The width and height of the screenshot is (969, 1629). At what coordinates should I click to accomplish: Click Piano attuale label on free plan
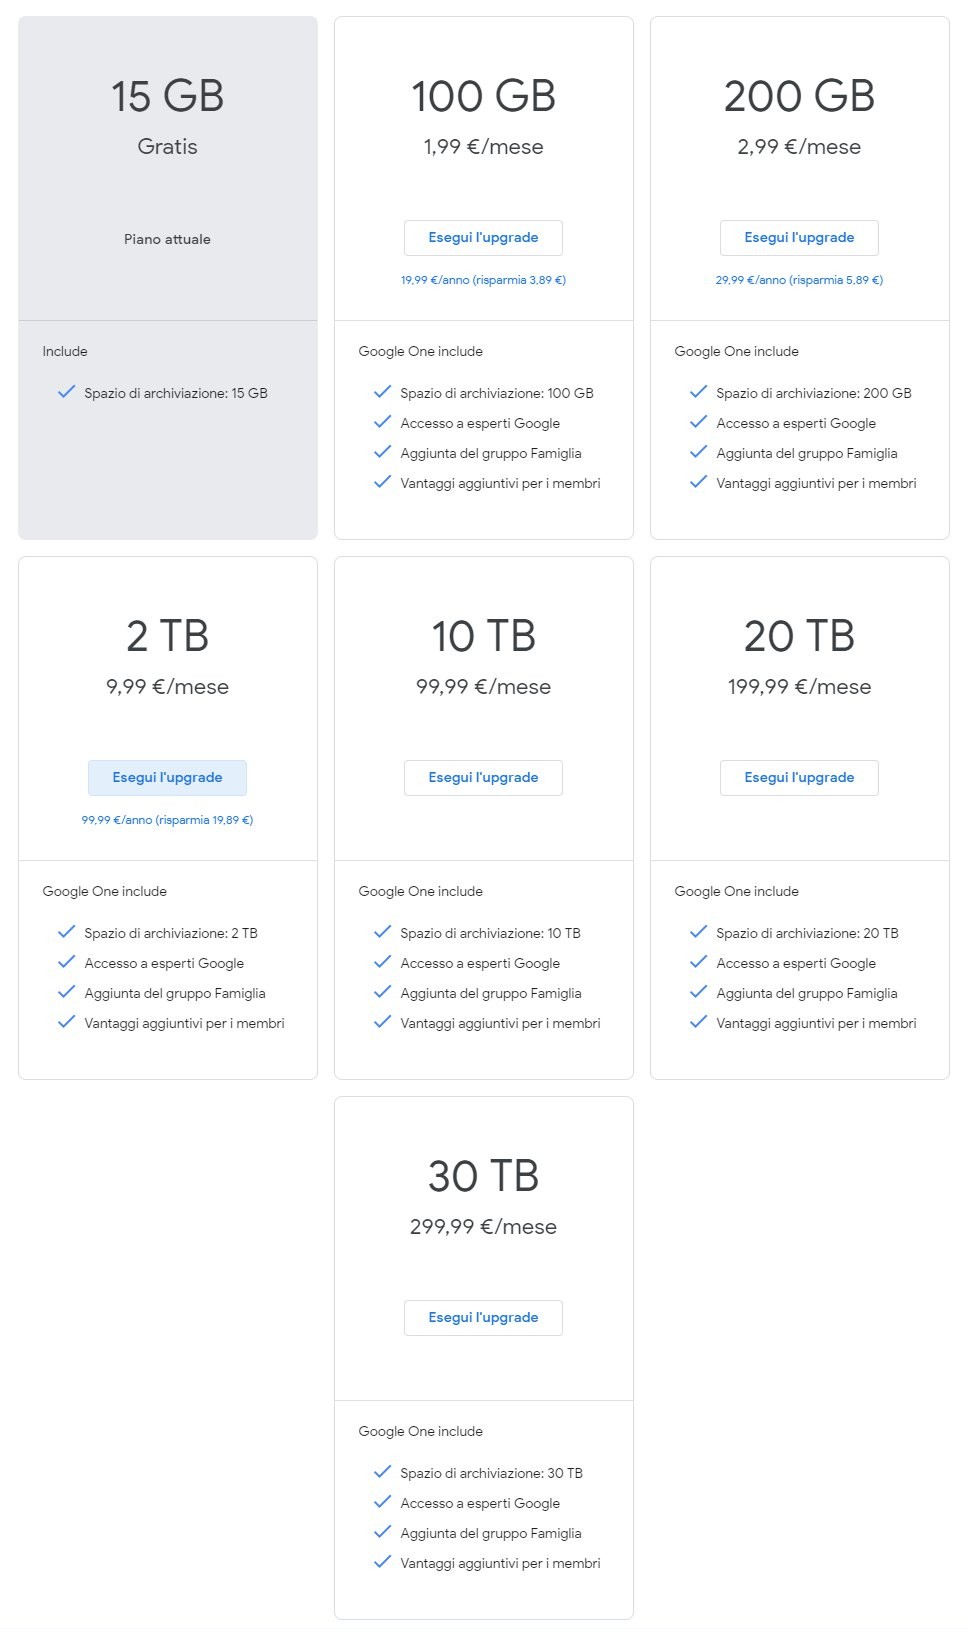[x=167, y=239]
